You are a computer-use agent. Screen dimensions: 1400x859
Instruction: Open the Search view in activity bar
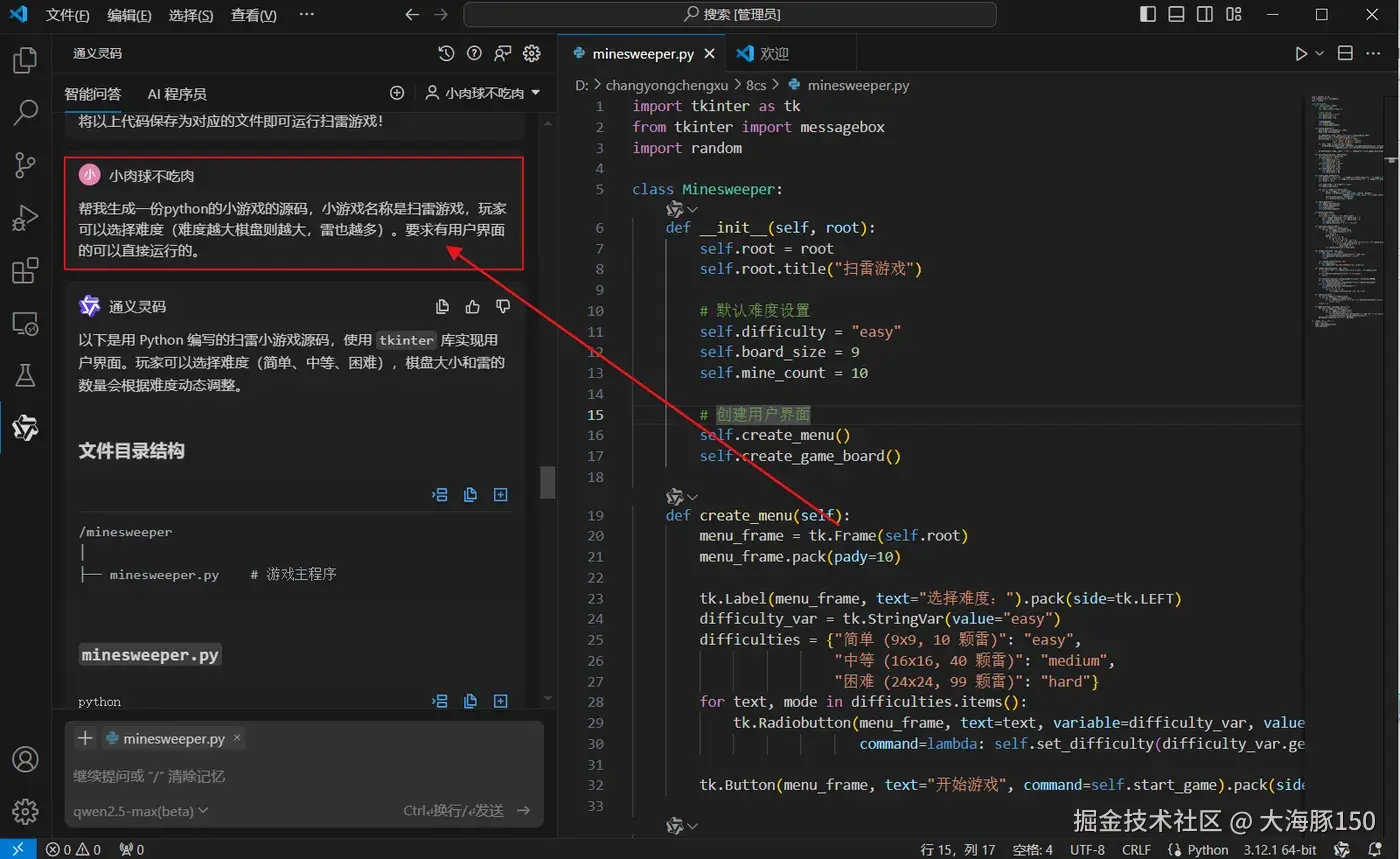click(25, 112)
